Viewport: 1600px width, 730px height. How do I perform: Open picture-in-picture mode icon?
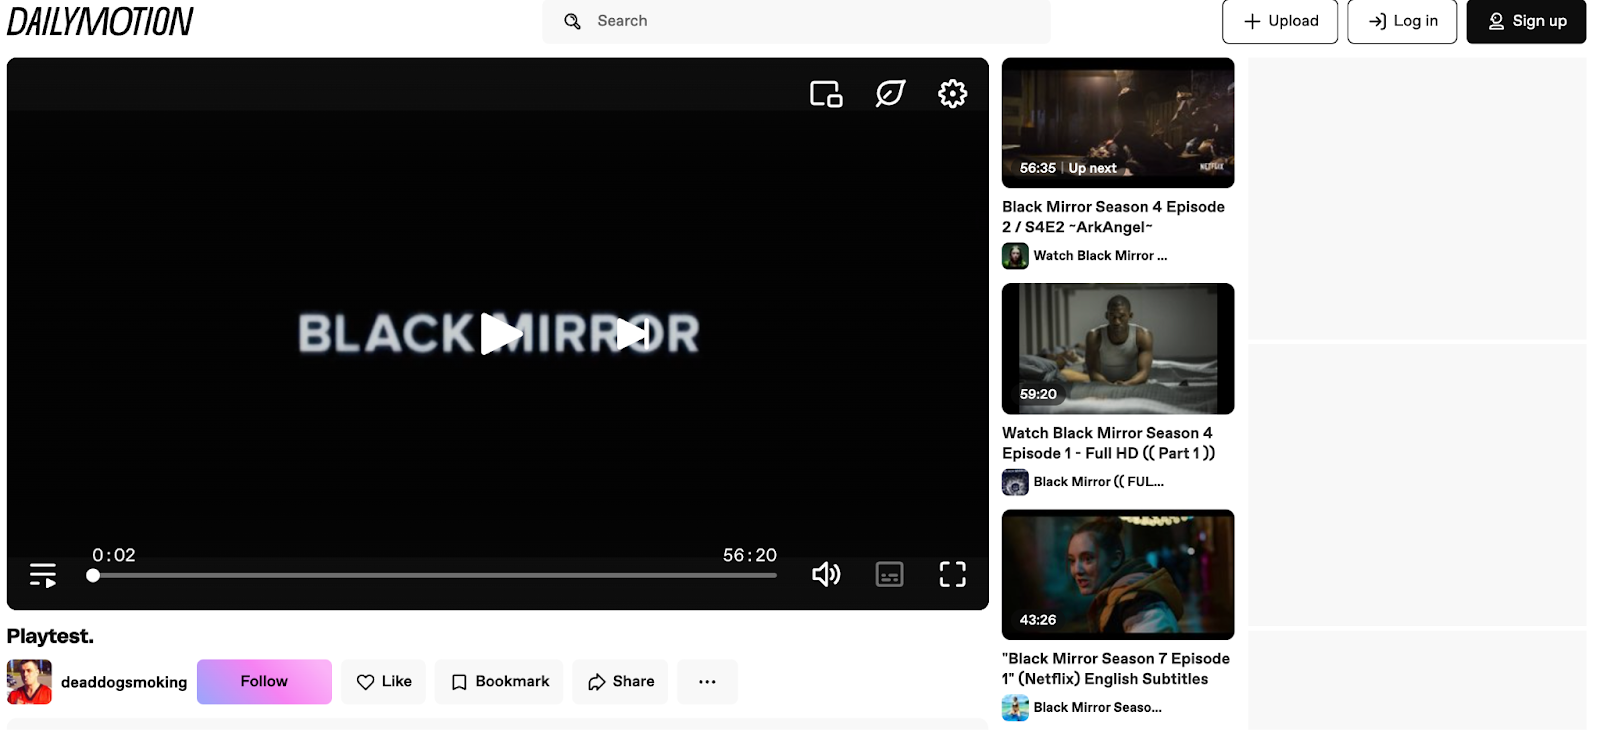(x=826, y=94)
